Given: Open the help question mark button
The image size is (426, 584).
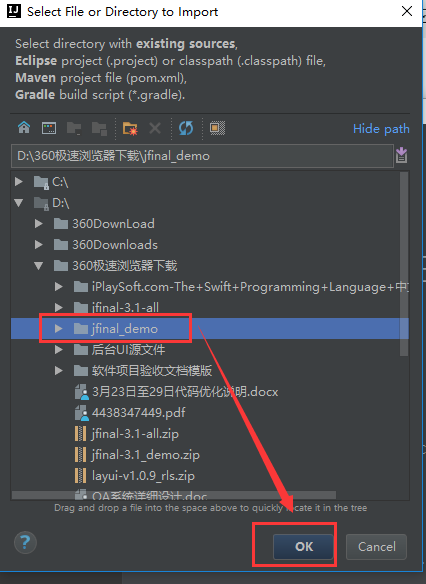Looking at the screenshot, I should click(x=25, y=542).
